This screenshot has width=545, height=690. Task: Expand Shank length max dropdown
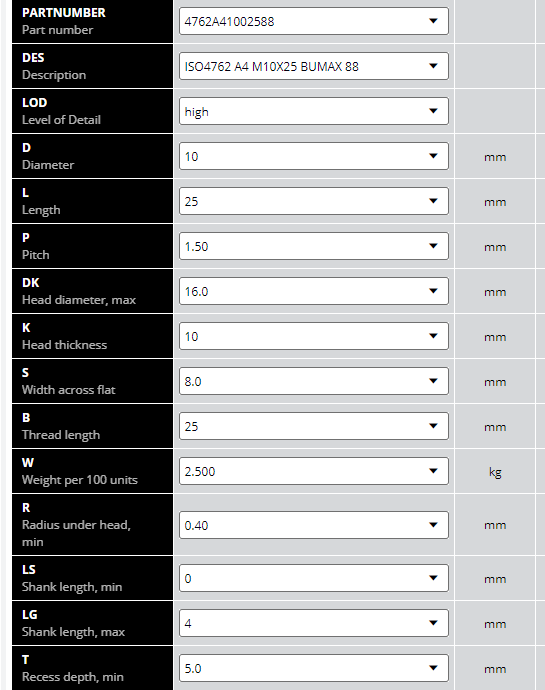pyautogui.click(x=313, y=623)
